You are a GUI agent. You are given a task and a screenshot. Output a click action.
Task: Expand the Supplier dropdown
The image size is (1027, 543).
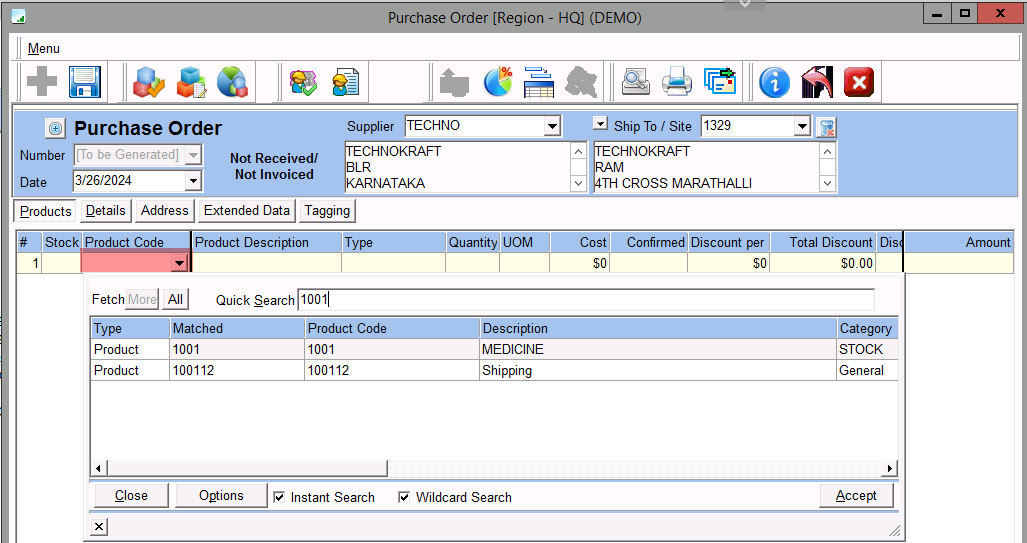[552, 127]
